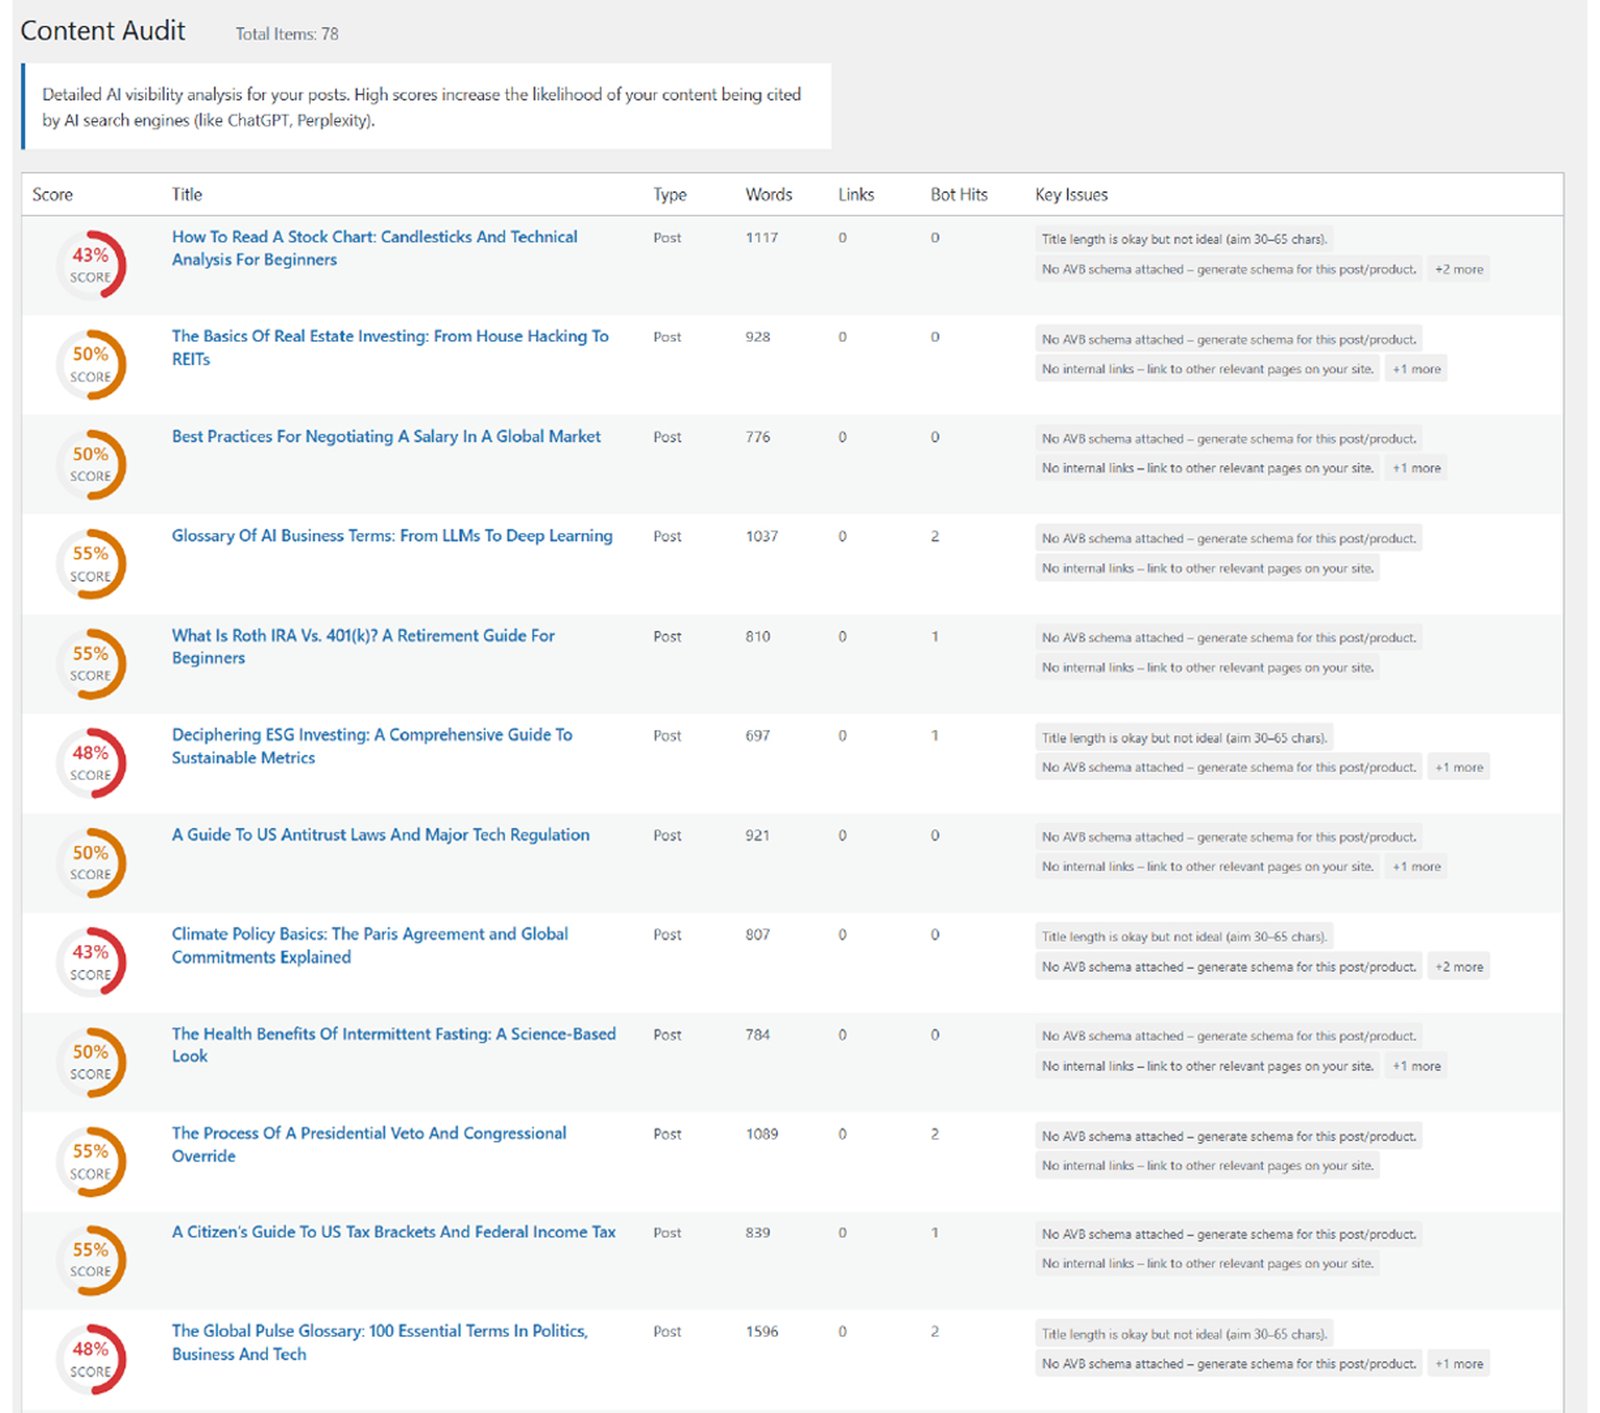Click score ring for Presidential Veto post
The image size is (1600, 1413).
click(90, 1161)
